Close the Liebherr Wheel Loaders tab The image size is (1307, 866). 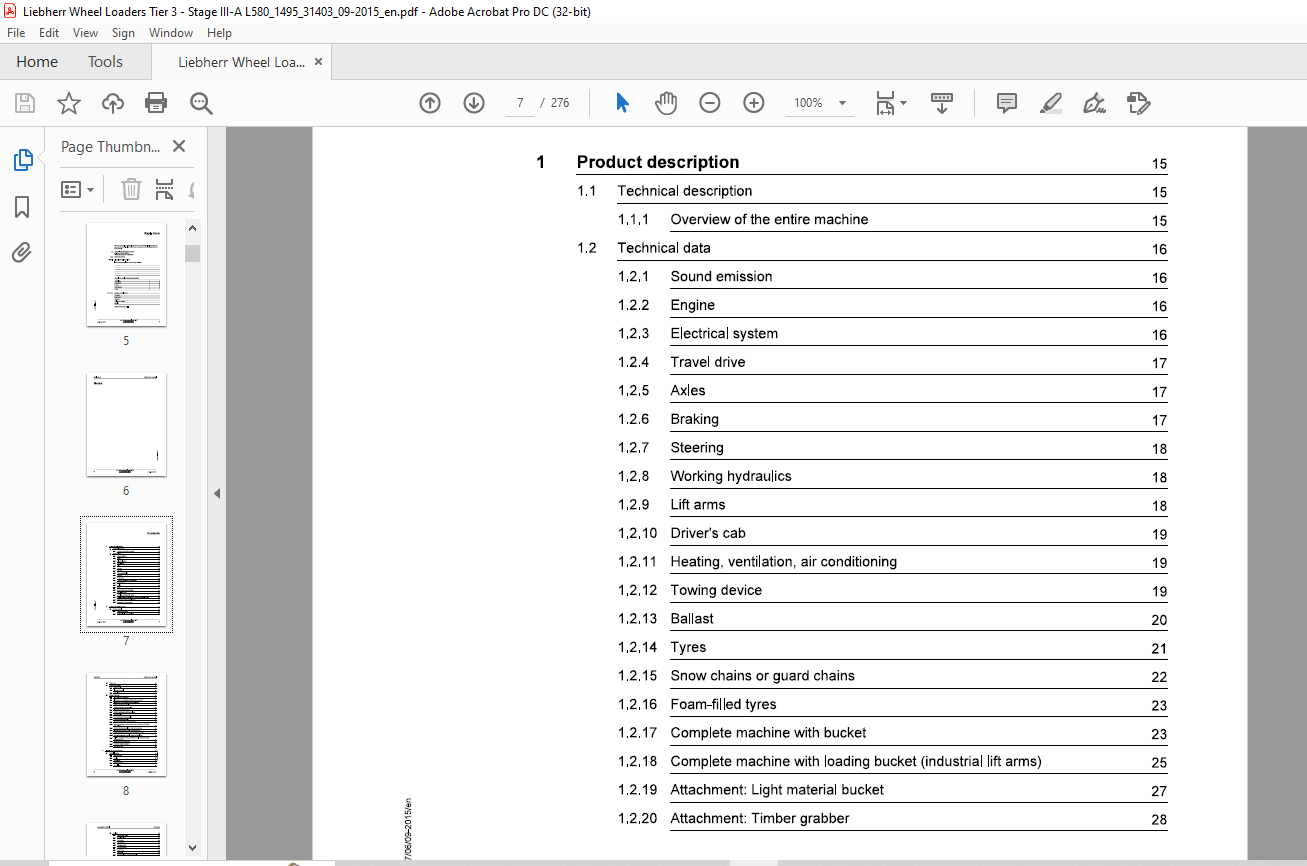318,62
